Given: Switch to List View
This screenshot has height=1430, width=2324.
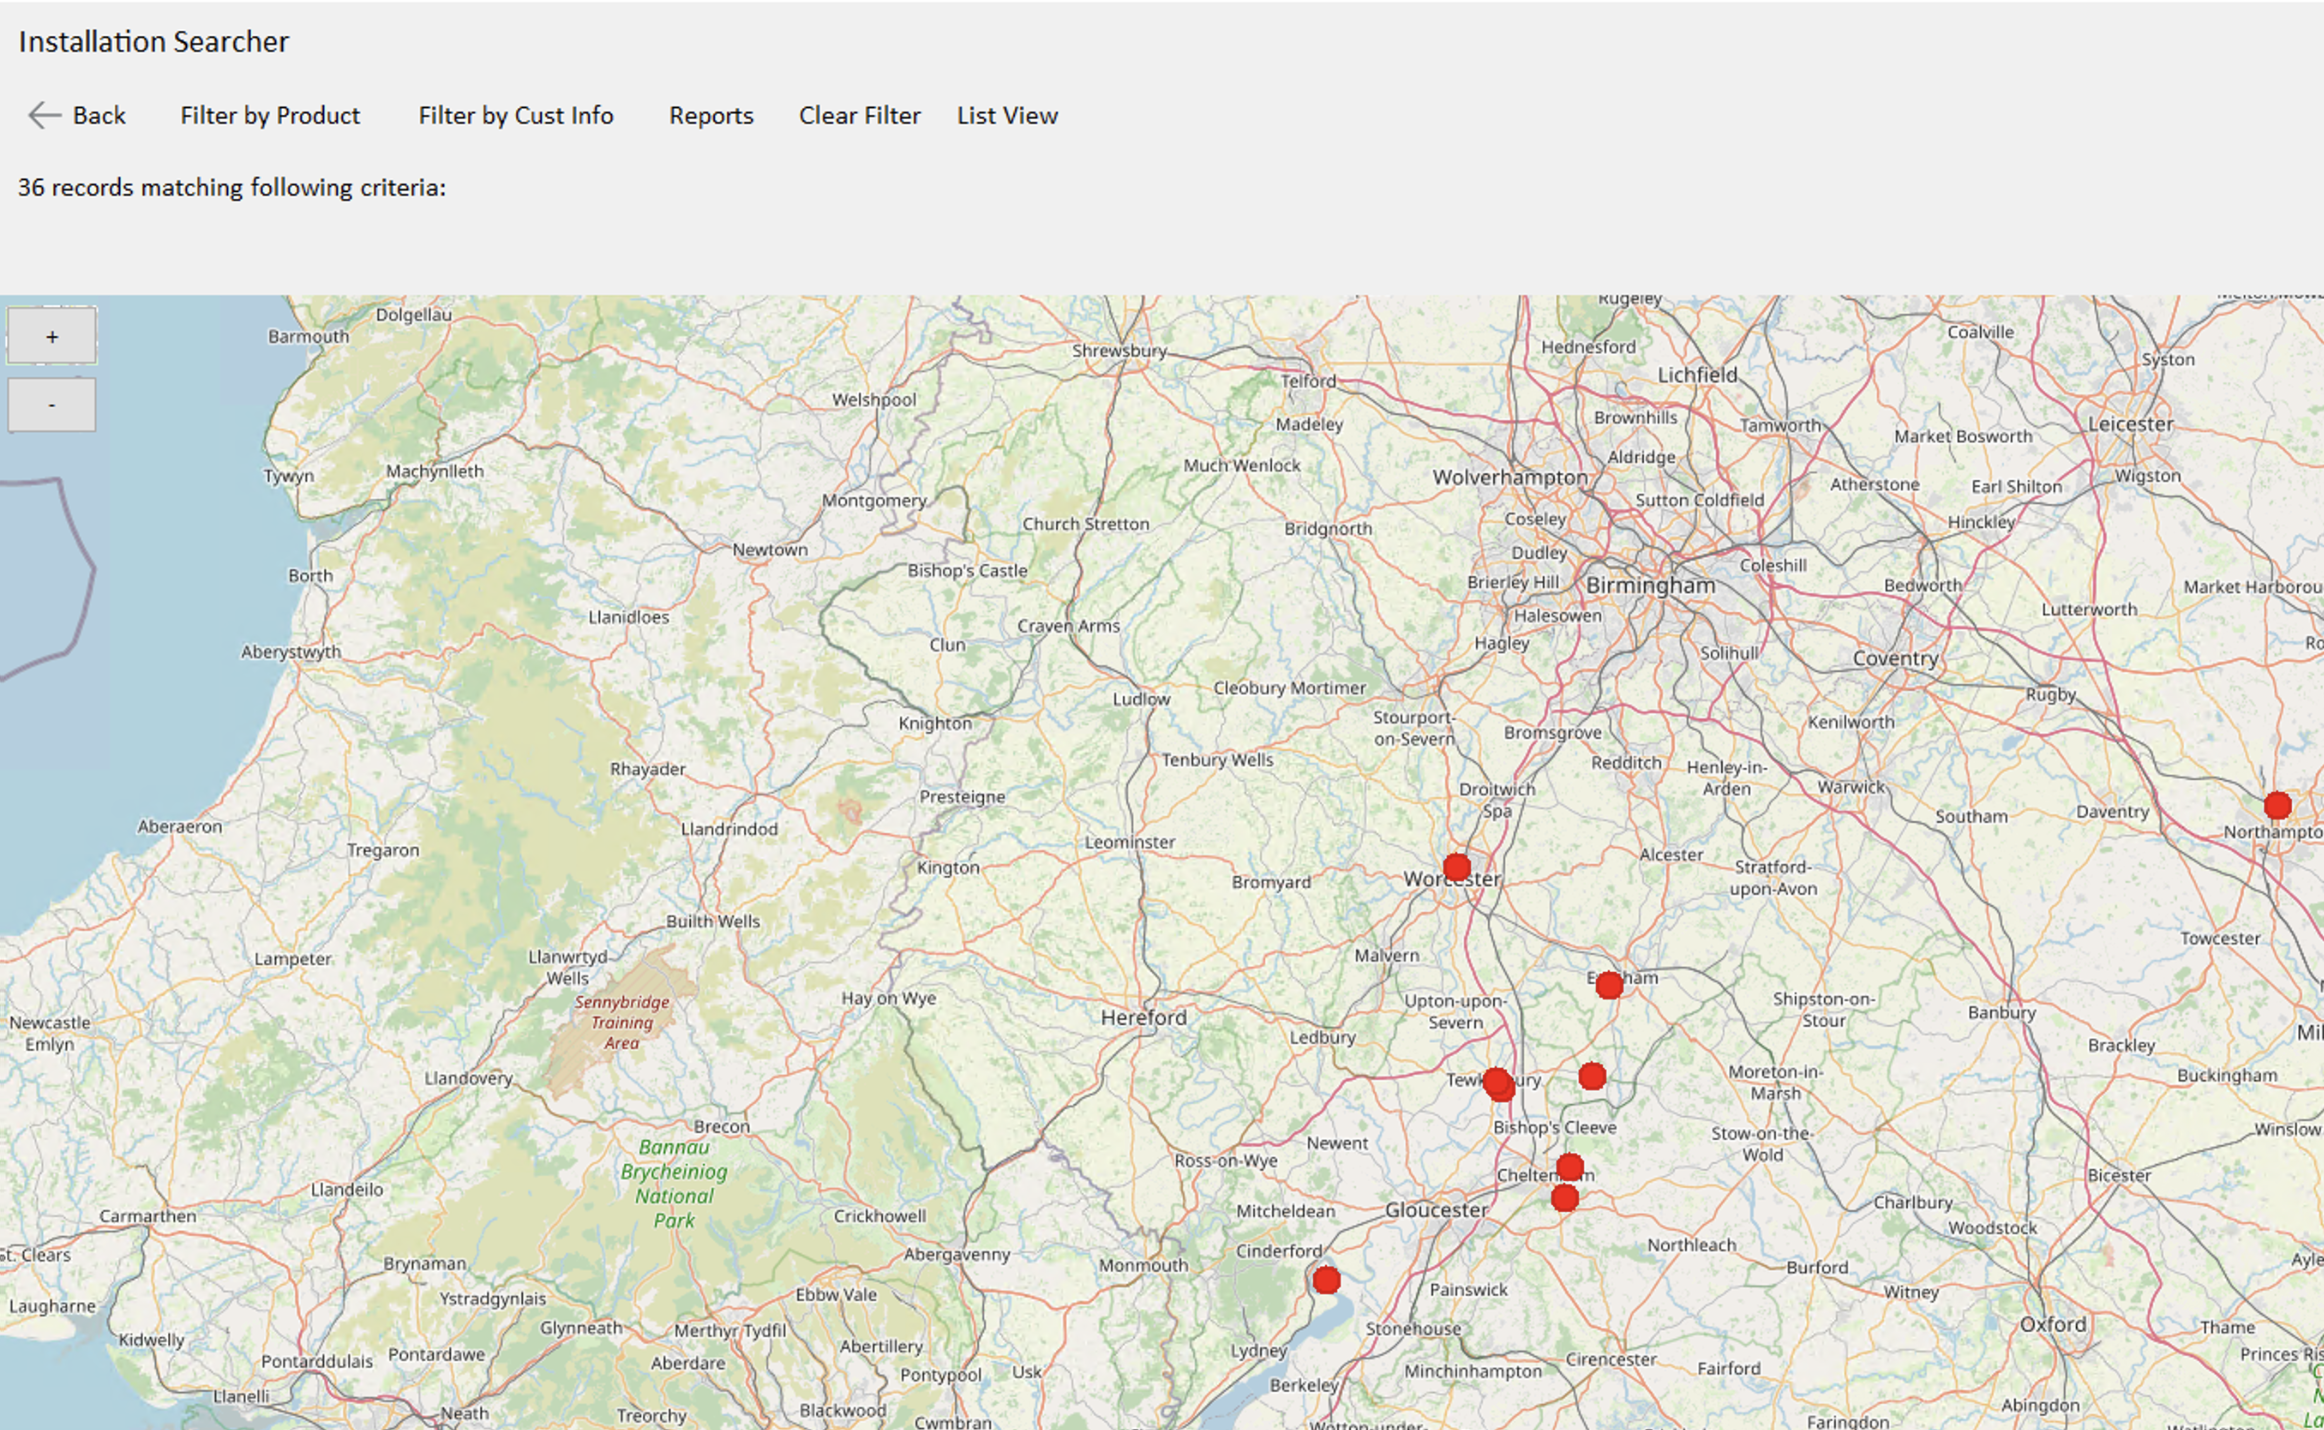Looking at the screenshot, I should pyautogui.click(x=1007, y=116).
